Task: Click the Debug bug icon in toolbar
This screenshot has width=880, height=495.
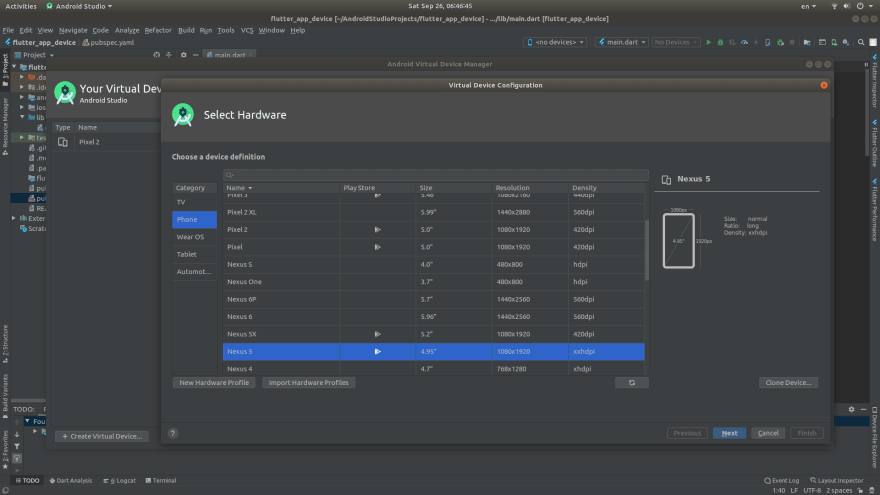Action: 720,42
